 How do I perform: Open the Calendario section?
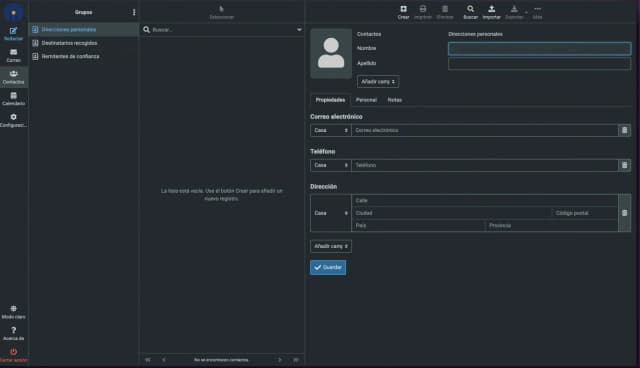click(13, 98)
